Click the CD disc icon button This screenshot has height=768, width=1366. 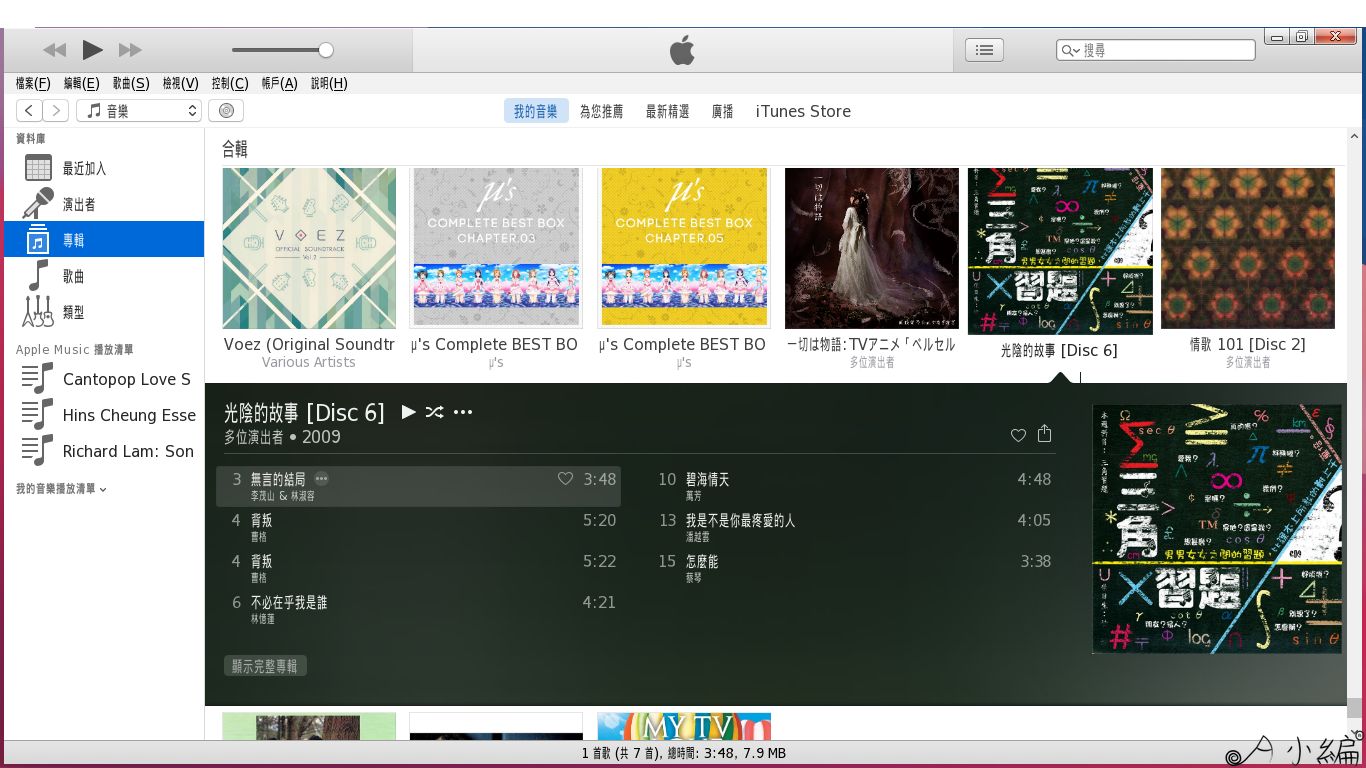(226, 111)
